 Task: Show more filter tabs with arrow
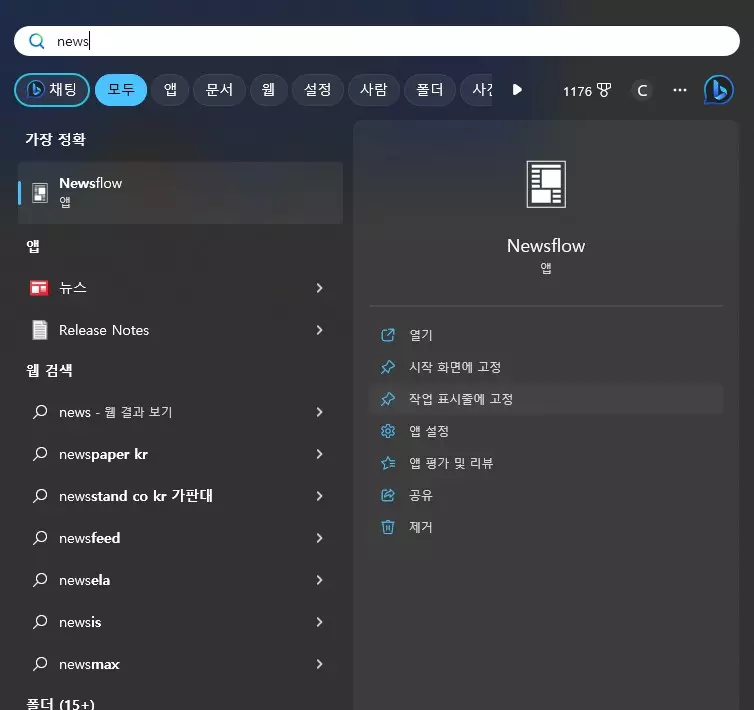tap(517, 89)
